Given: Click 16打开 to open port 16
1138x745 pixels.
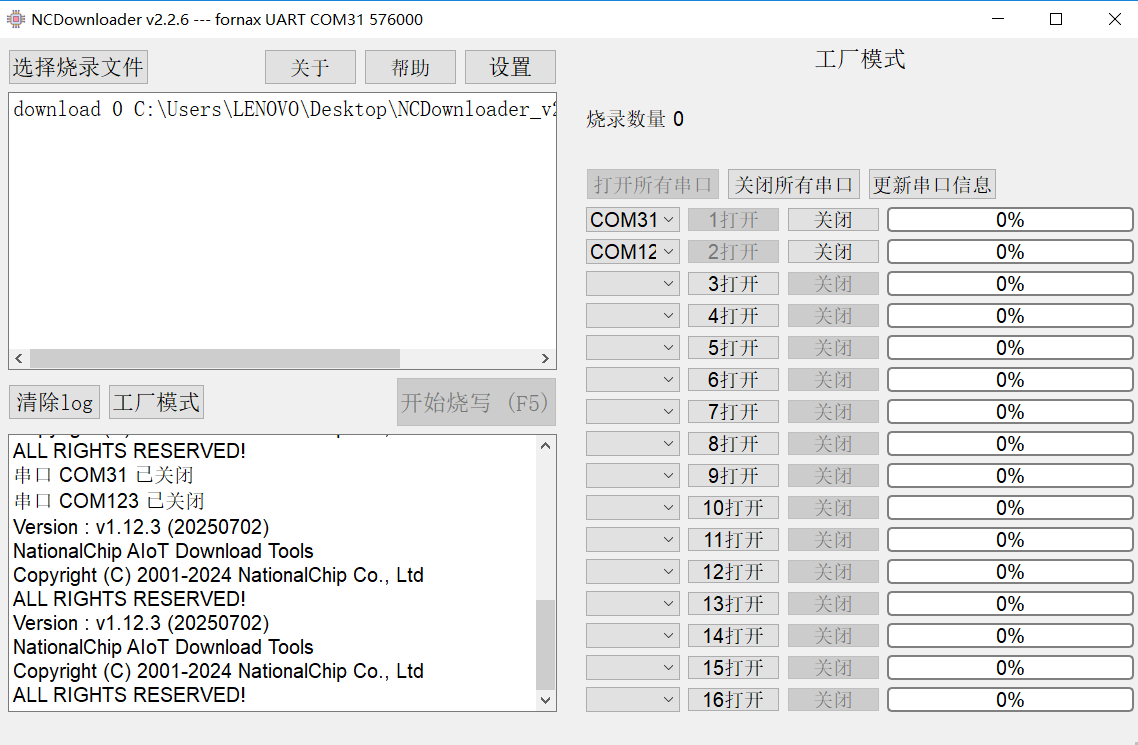Looking at the screenshot, I should point(733,699).
